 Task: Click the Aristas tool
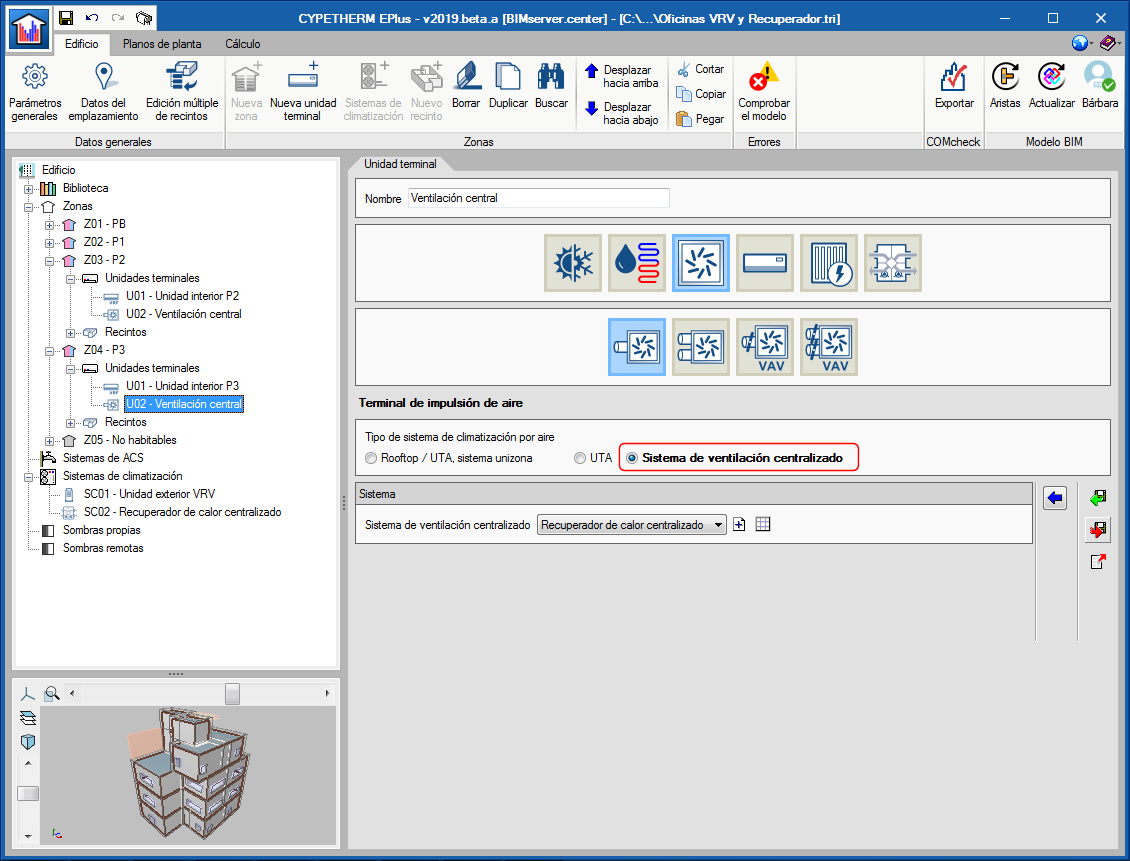pos(1005,86)
